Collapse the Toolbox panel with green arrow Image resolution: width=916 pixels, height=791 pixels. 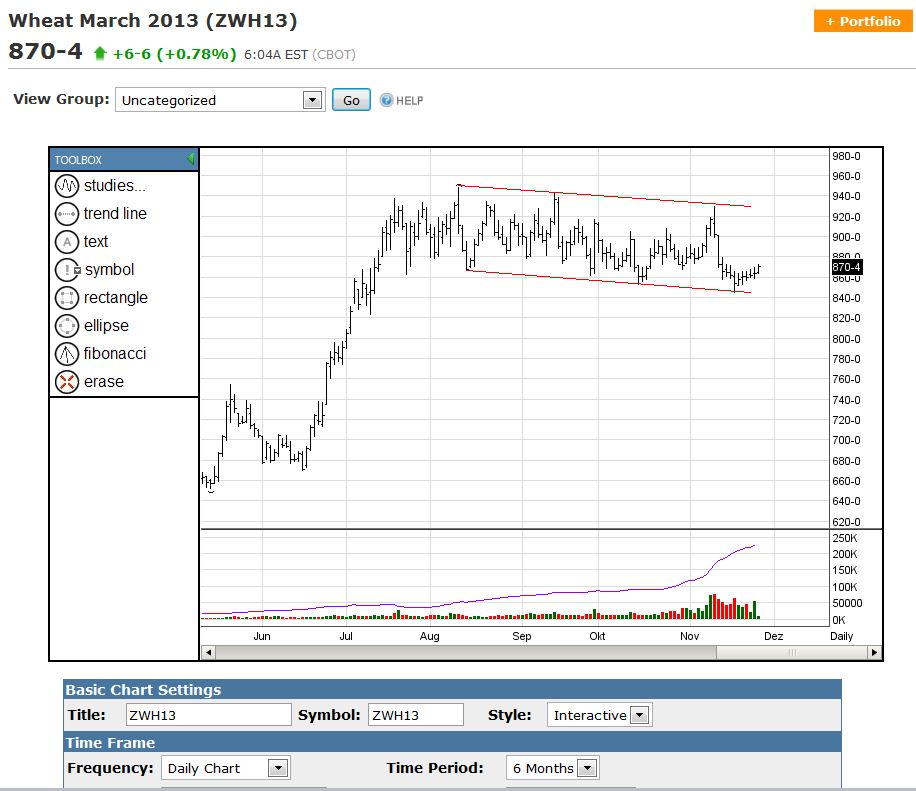pos(190,159)
